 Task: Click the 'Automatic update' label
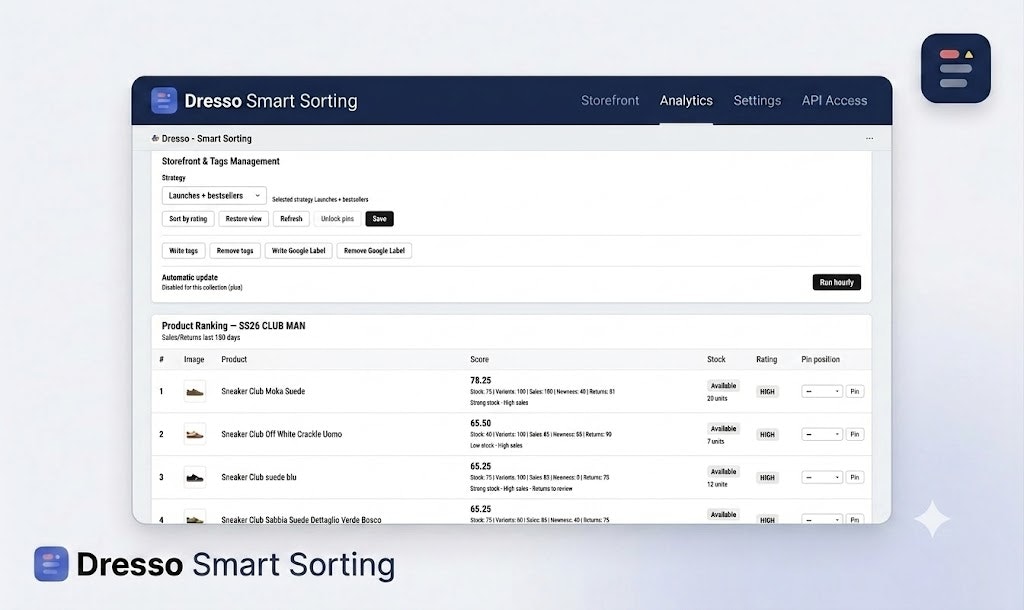click(x=189, y=277)
